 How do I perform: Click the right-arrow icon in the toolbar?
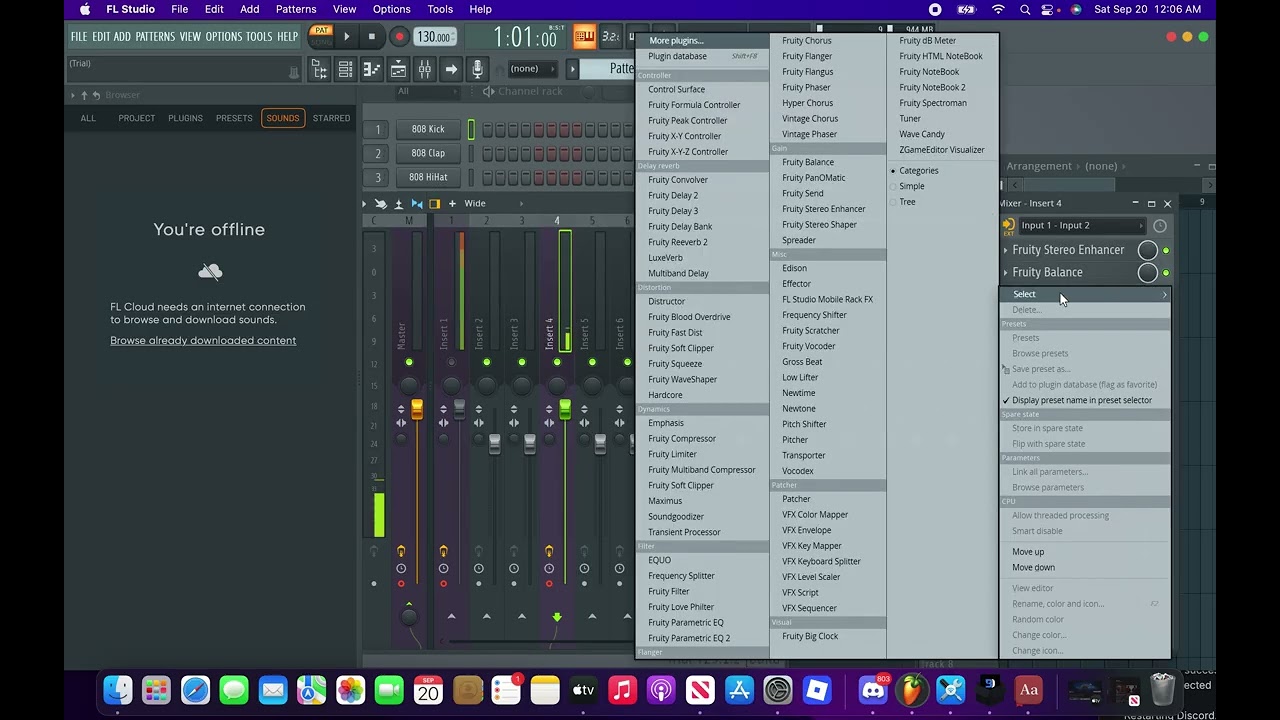(451, 69)
